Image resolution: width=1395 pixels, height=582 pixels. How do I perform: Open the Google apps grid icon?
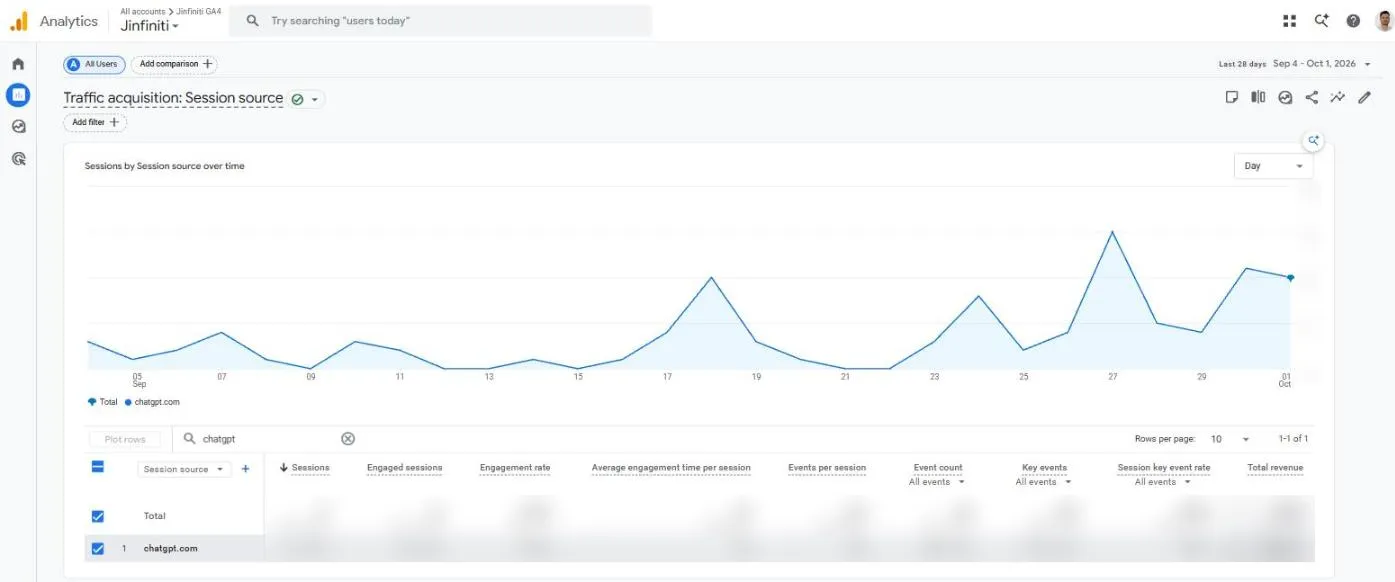[x=1289, y=21]
